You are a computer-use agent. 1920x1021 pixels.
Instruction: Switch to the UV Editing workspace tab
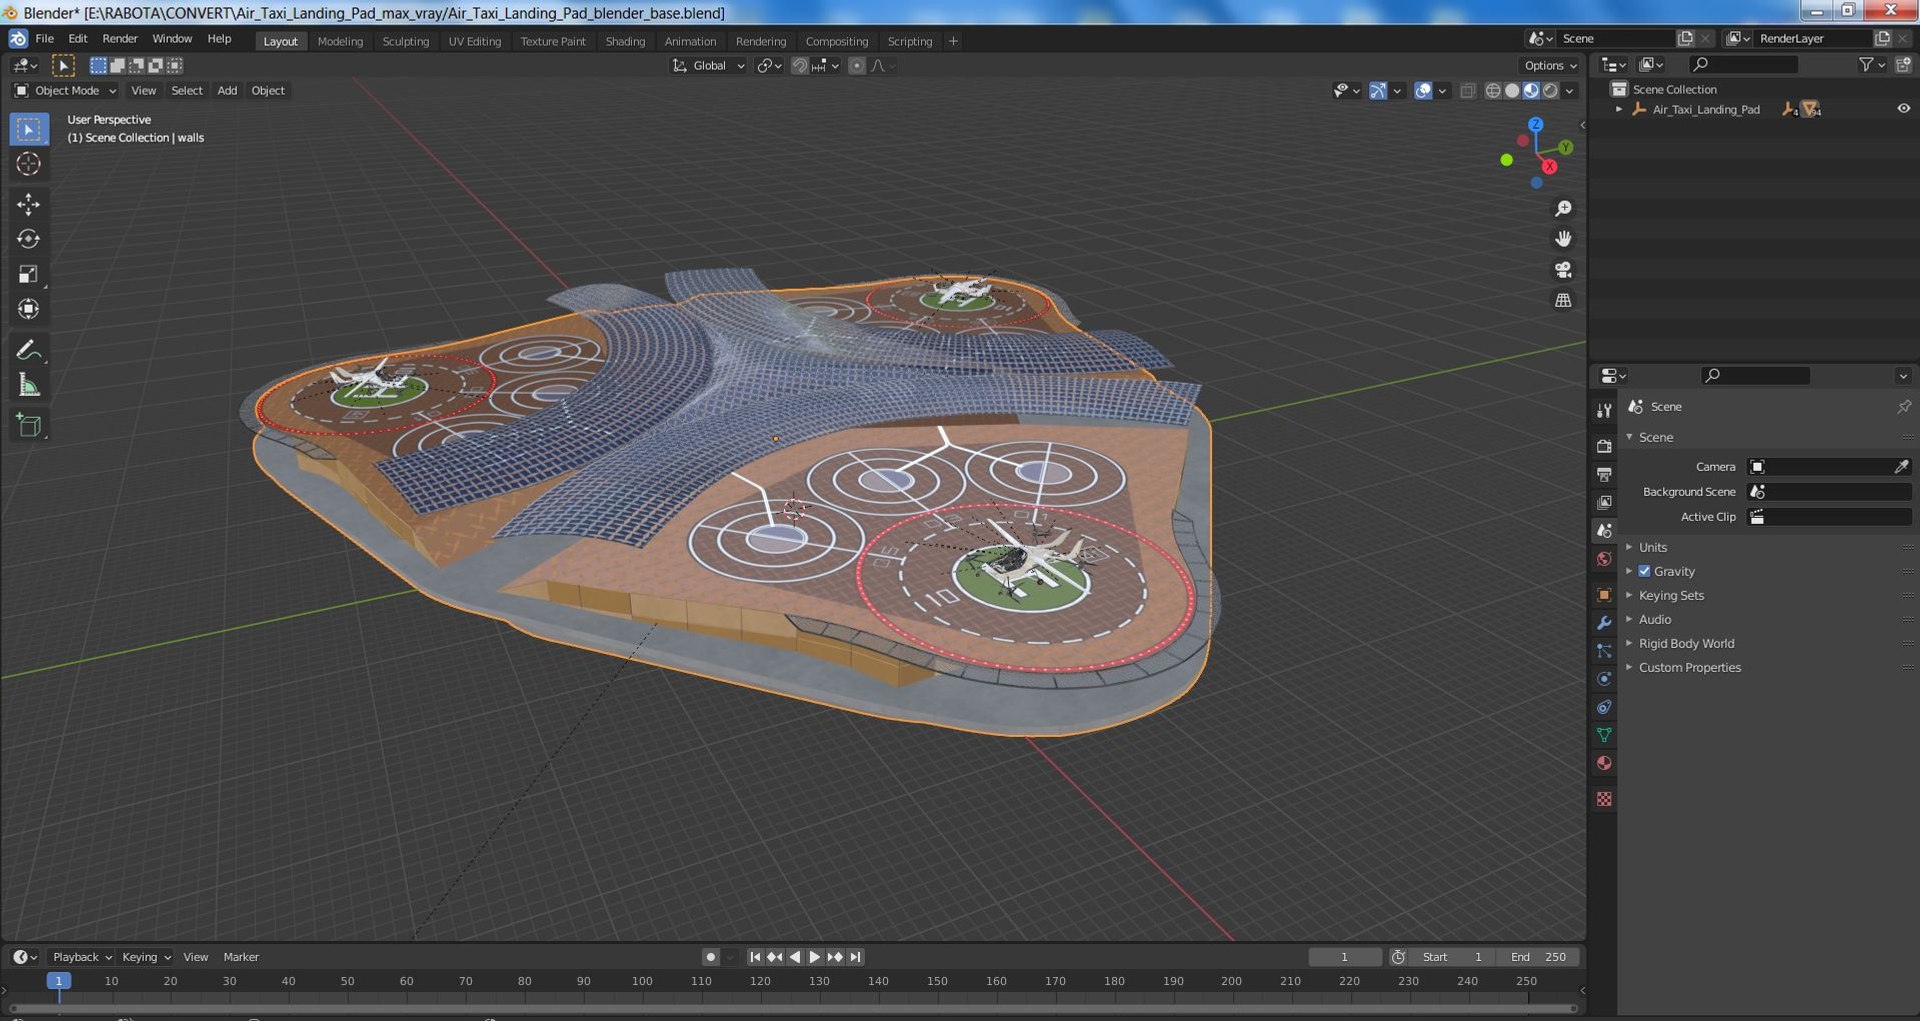pyautogui.click(x=474, y=41)
